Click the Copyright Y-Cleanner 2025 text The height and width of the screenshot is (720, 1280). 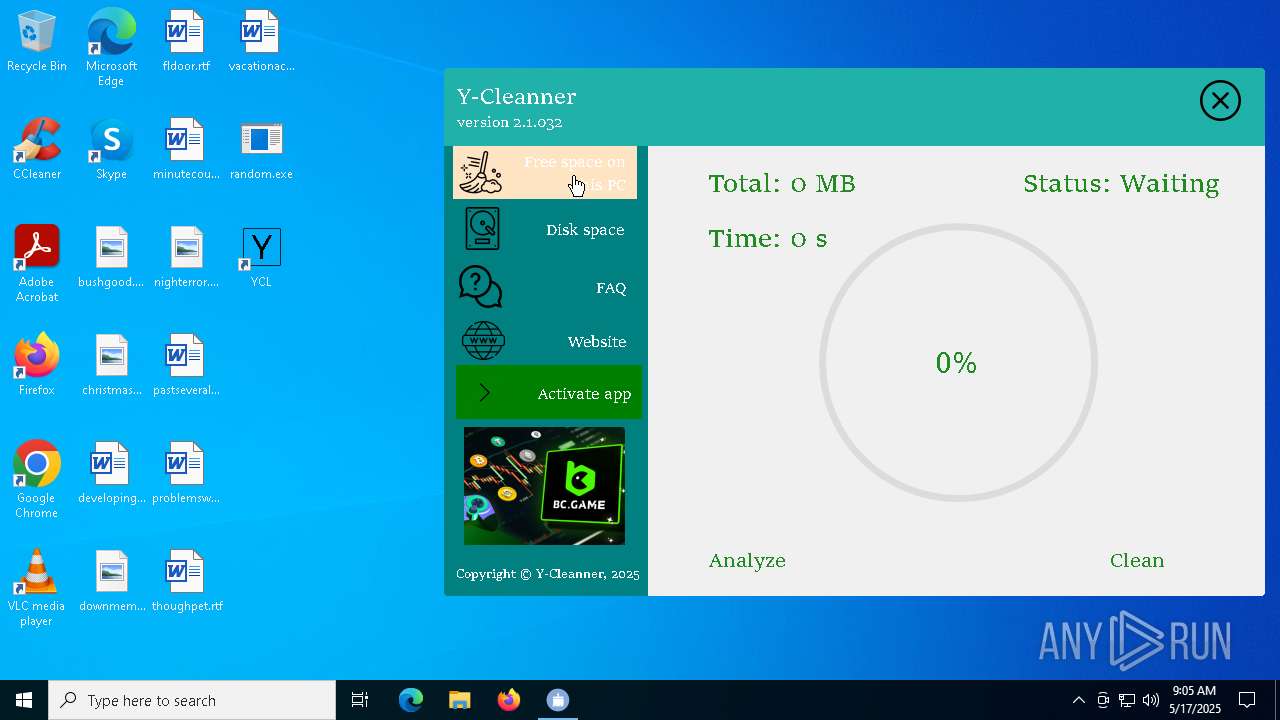(548, 574)
